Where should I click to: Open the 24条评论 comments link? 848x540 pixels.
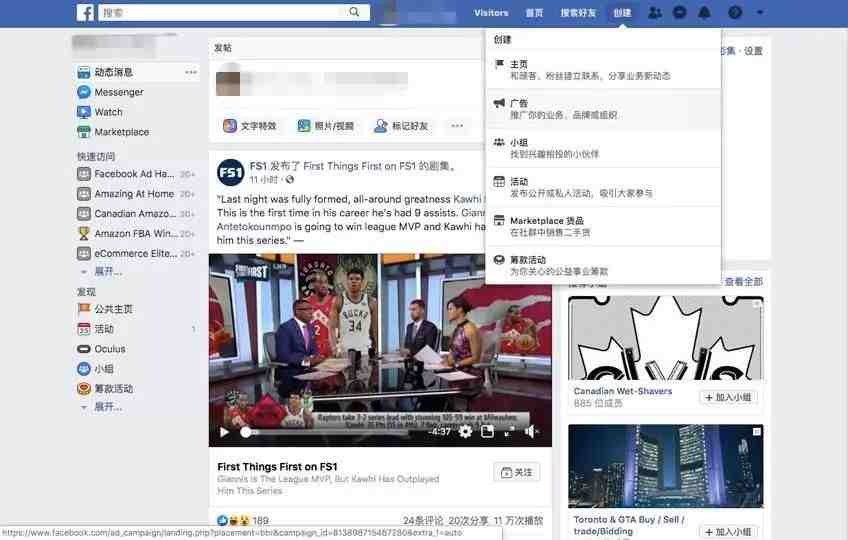424,521
